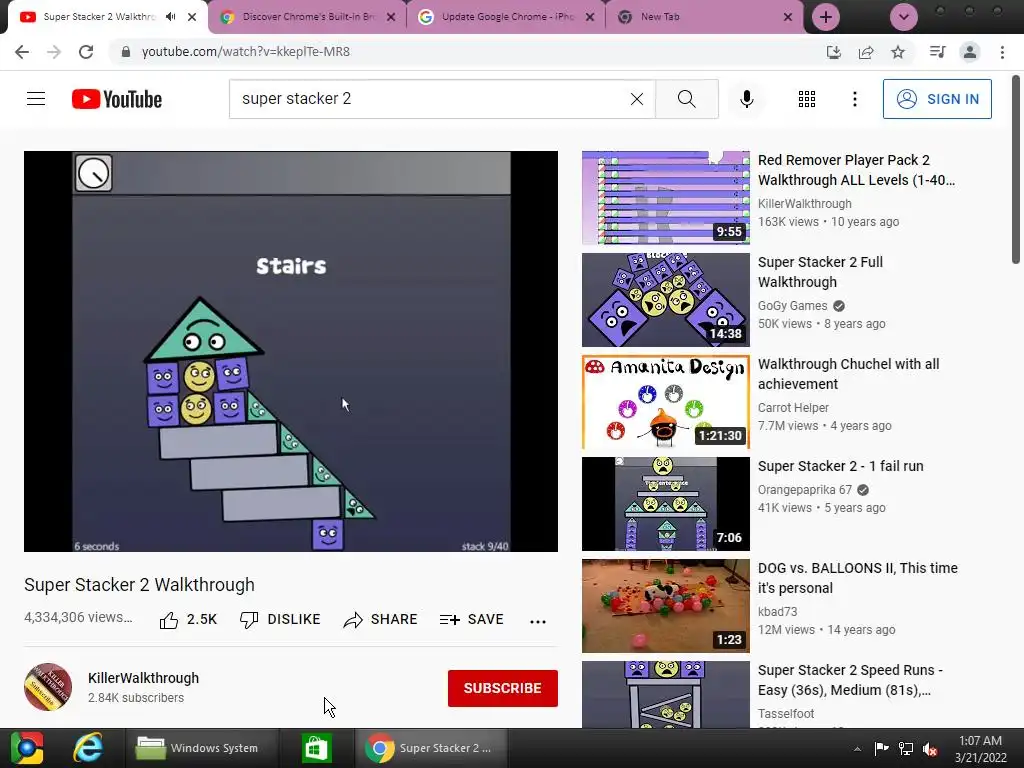This screenshot has height=768, width=1024.
Task: Launch Internet Explorer from the taskbar
Action: click(x=88, y=748)
